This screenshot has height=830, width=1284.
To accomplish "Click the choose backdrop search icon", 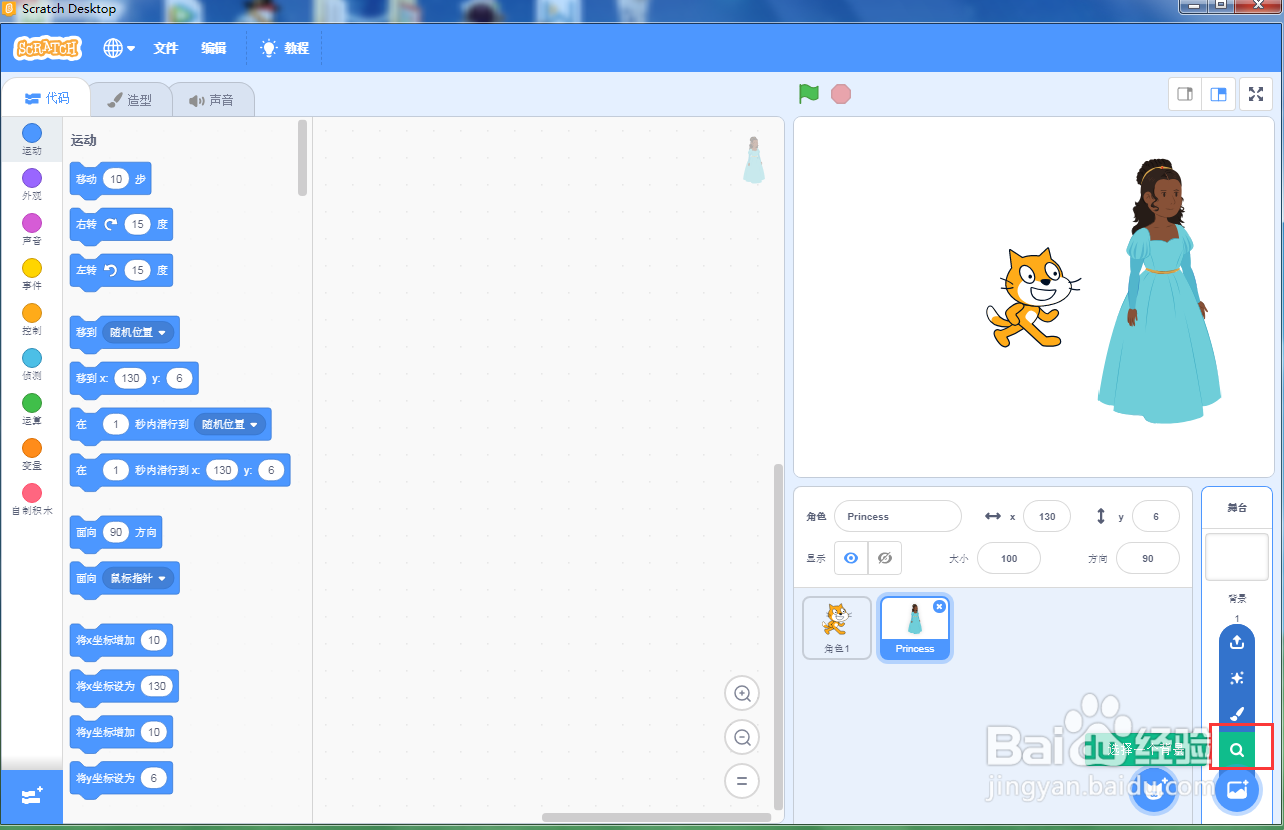I will (1237, 749).
